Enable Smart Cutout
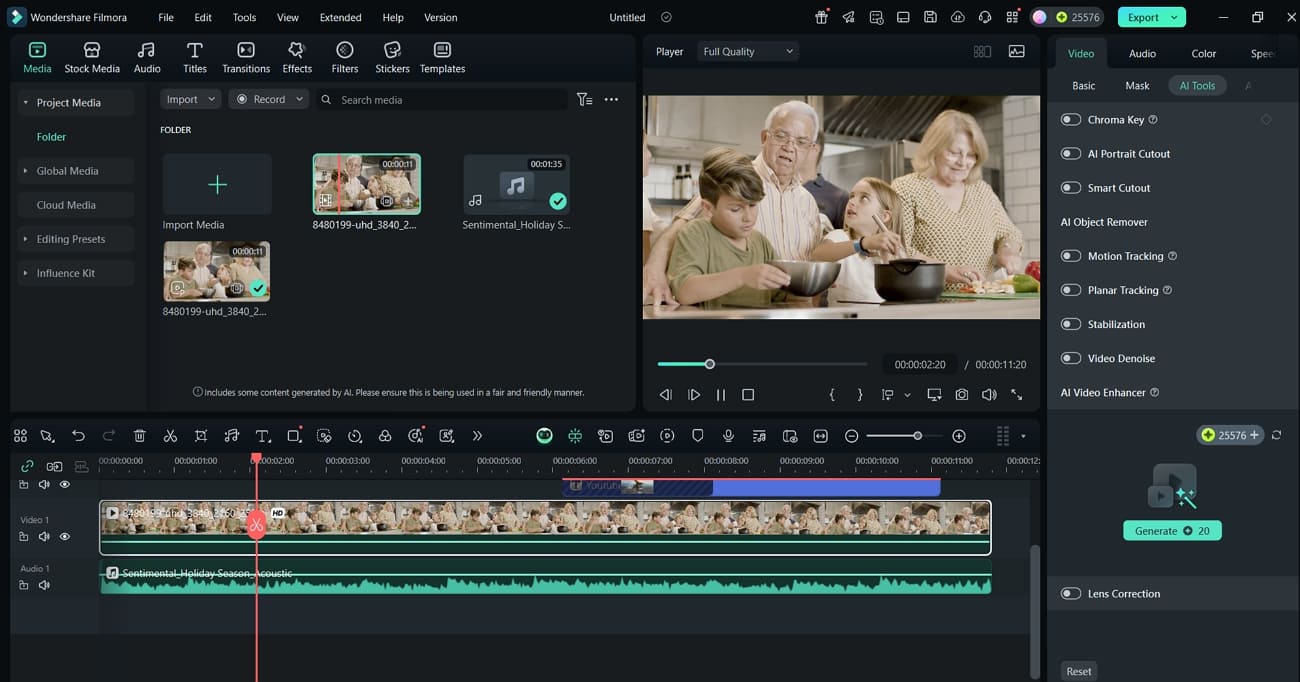 (1071, 188)
